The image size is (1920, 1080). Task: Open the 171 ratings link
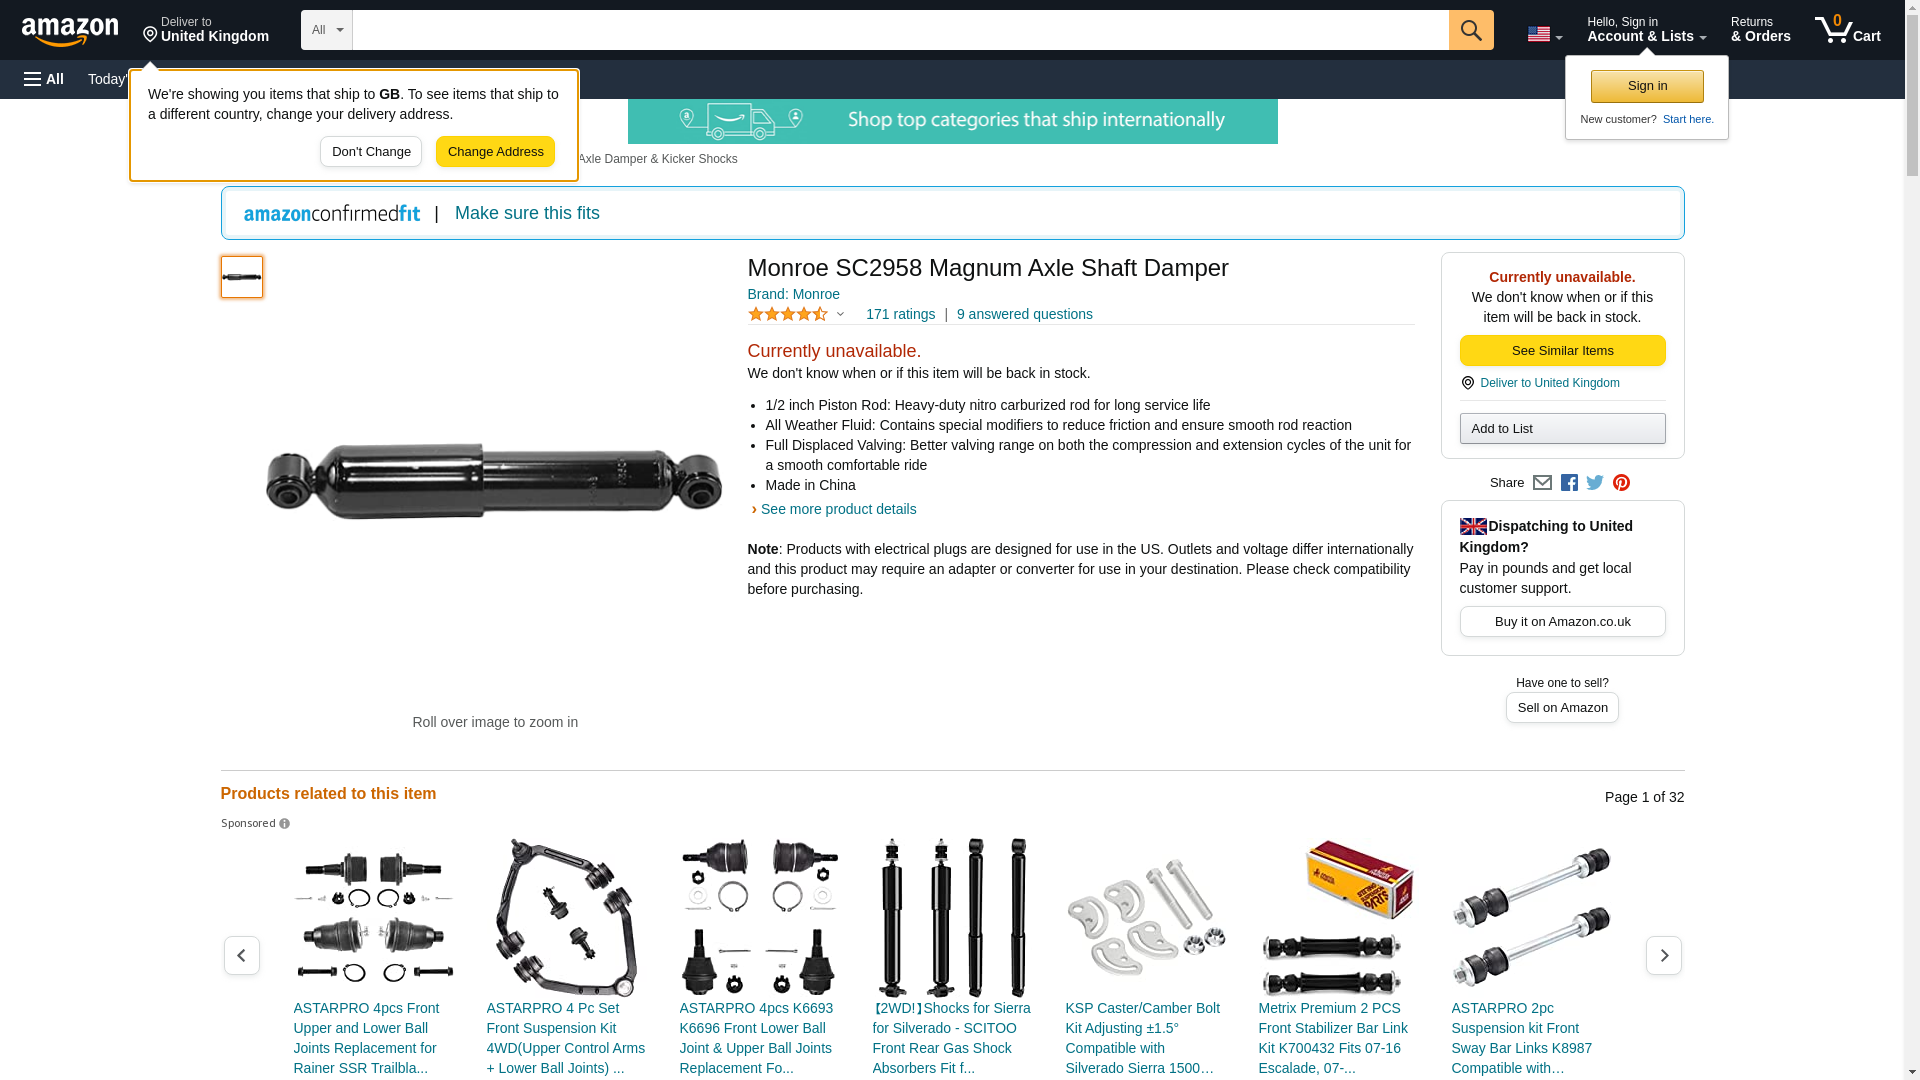[900, 314]
